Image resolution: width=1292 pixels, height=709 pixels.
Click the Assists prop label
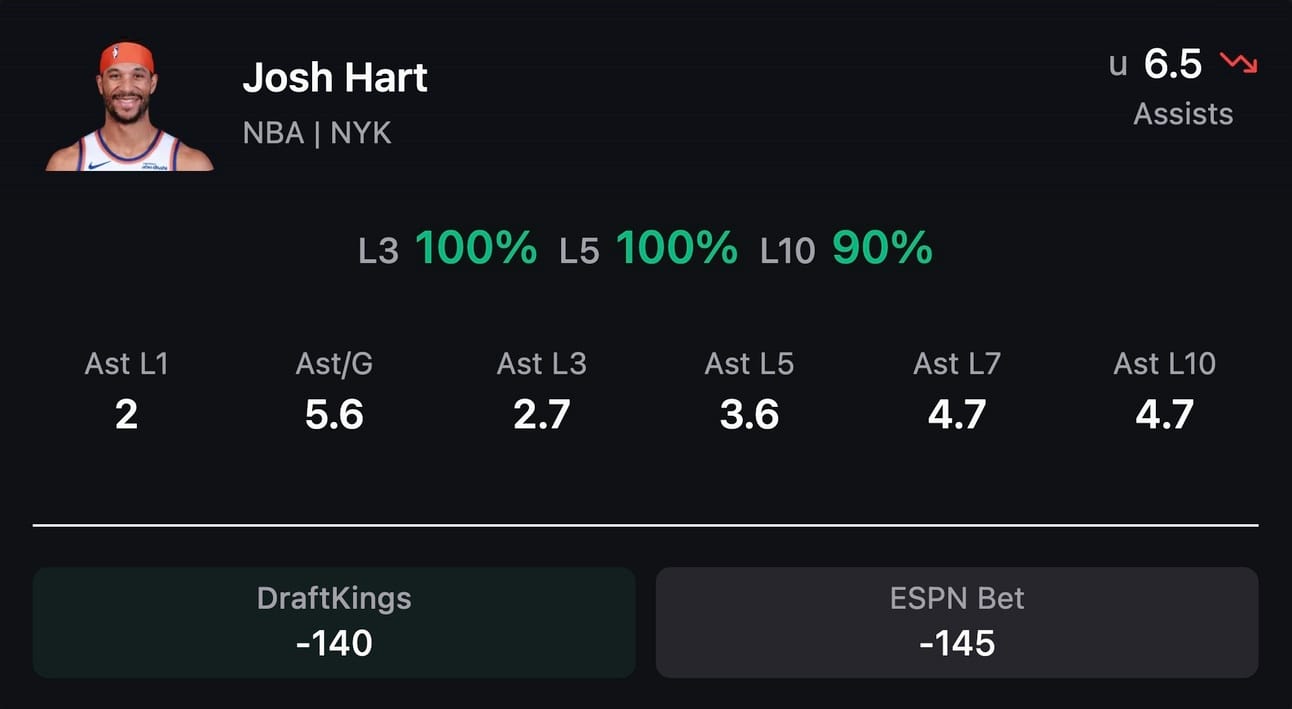pyautogui.click(x=1183, y=114)
